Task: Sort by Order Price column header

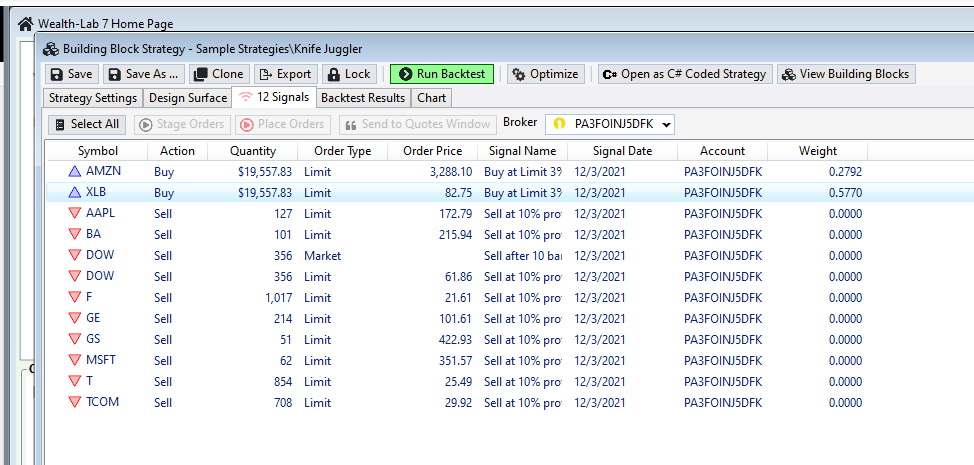Action: 432,151
